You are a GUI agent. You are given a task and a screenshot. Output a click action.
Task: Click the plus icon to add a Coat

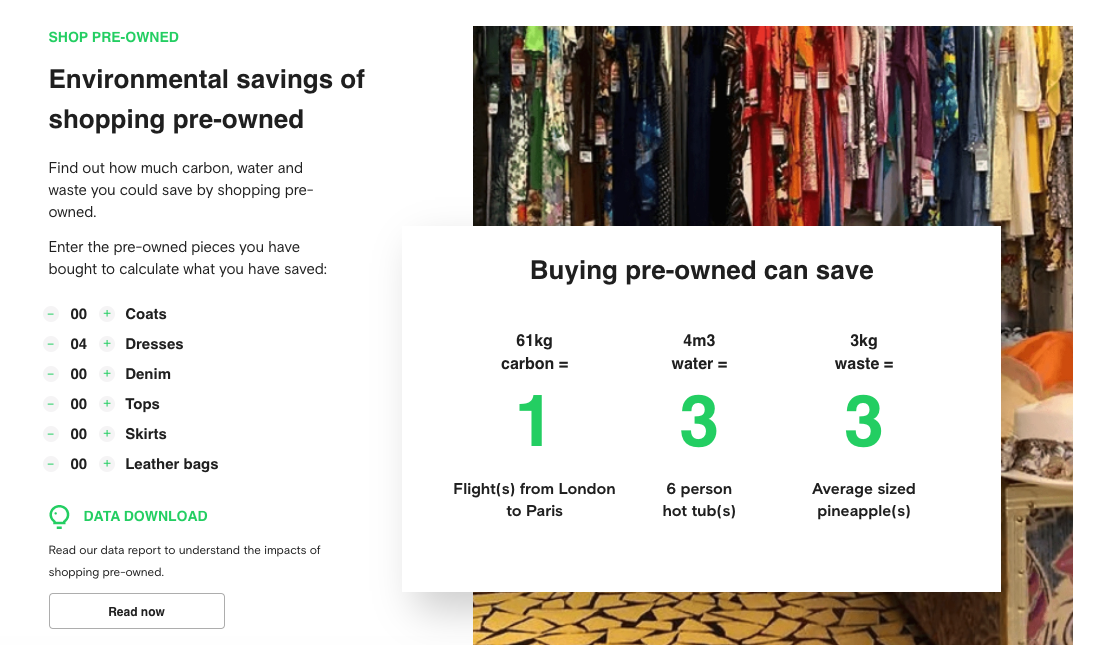tap(107, 314)
